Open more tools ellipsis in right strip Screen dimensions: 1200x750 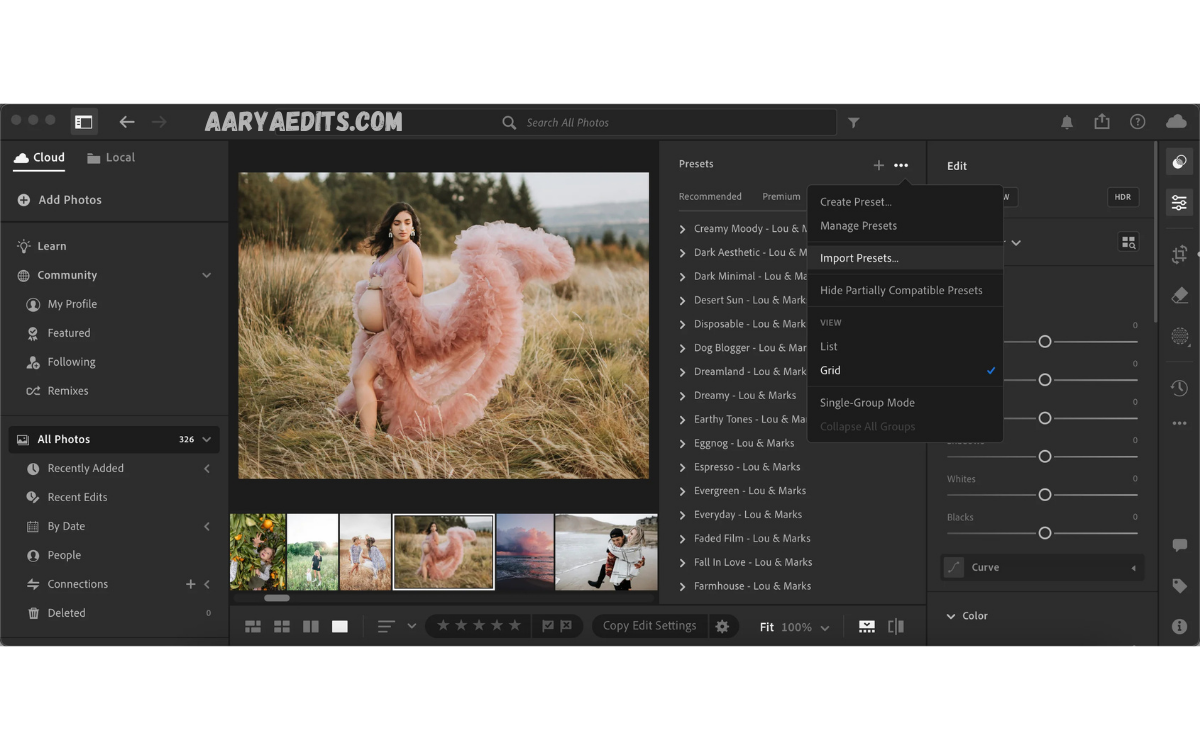coord(1179,423)
